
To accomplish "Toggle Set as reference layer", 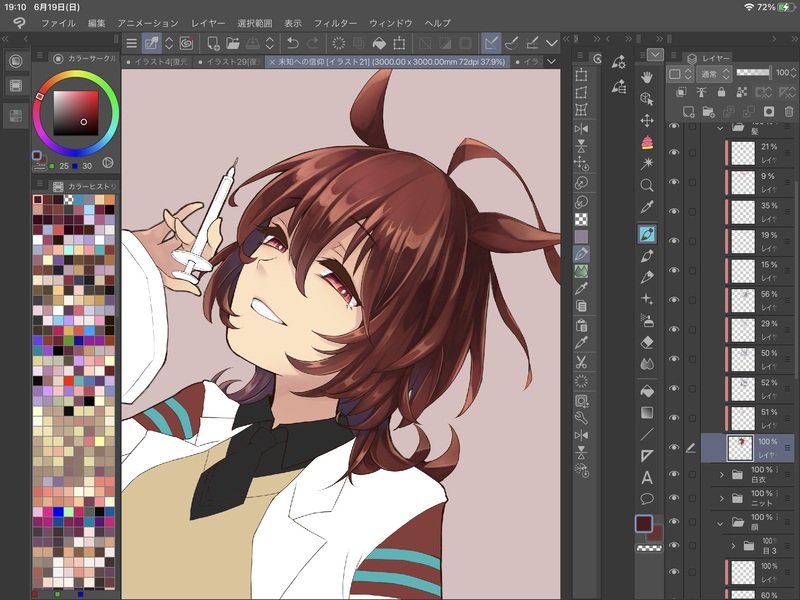I will tap(702, 92).
